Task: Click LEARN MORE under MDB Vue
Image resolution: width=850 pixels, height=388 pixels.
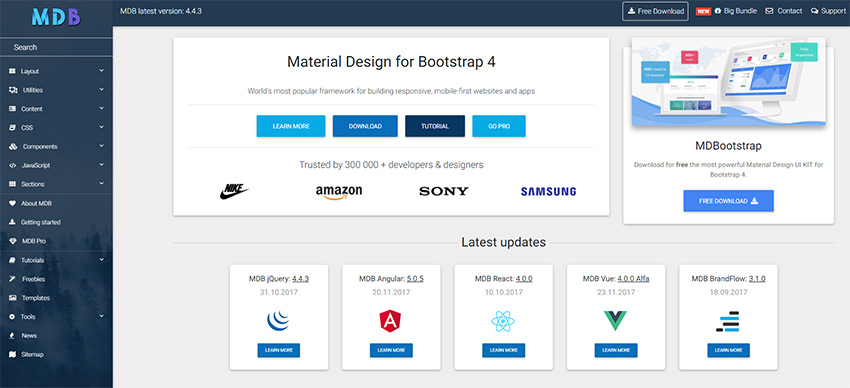Action: [x=616, y=351]
